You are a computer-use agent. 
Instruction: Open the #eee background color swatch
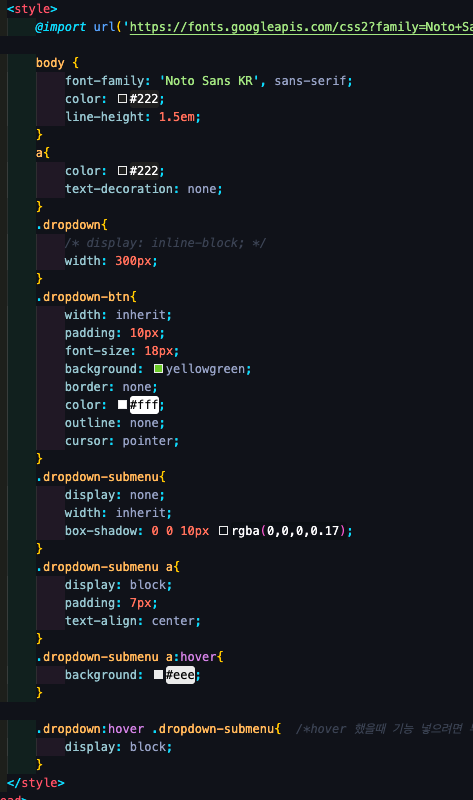[158, 674]
